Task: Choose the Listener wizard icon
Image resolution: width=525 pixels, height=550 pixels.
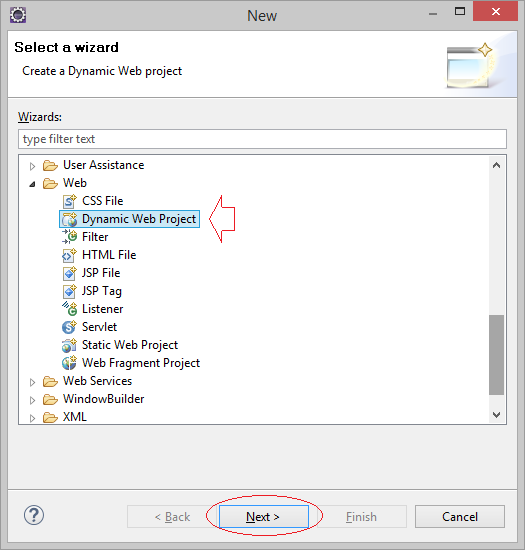Action: (69, 309)
